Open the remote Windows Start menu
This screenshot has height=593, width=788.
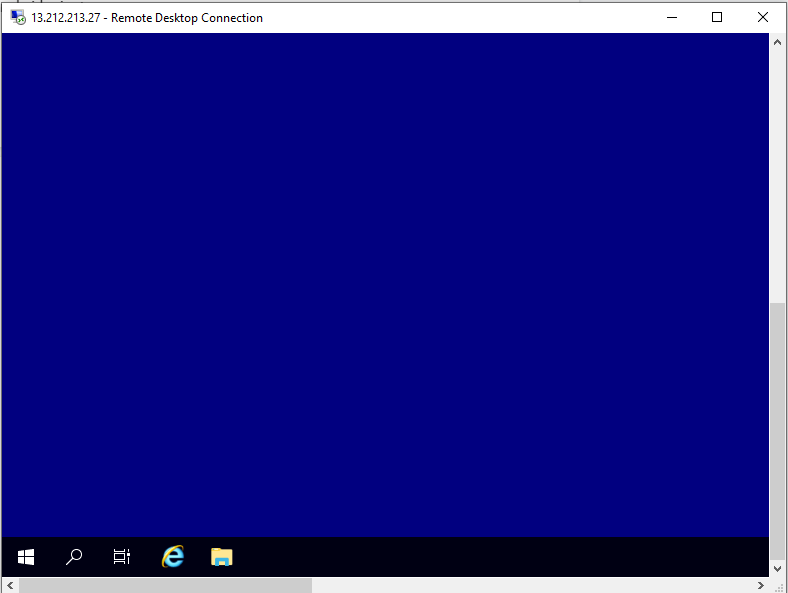coord(26,557)
